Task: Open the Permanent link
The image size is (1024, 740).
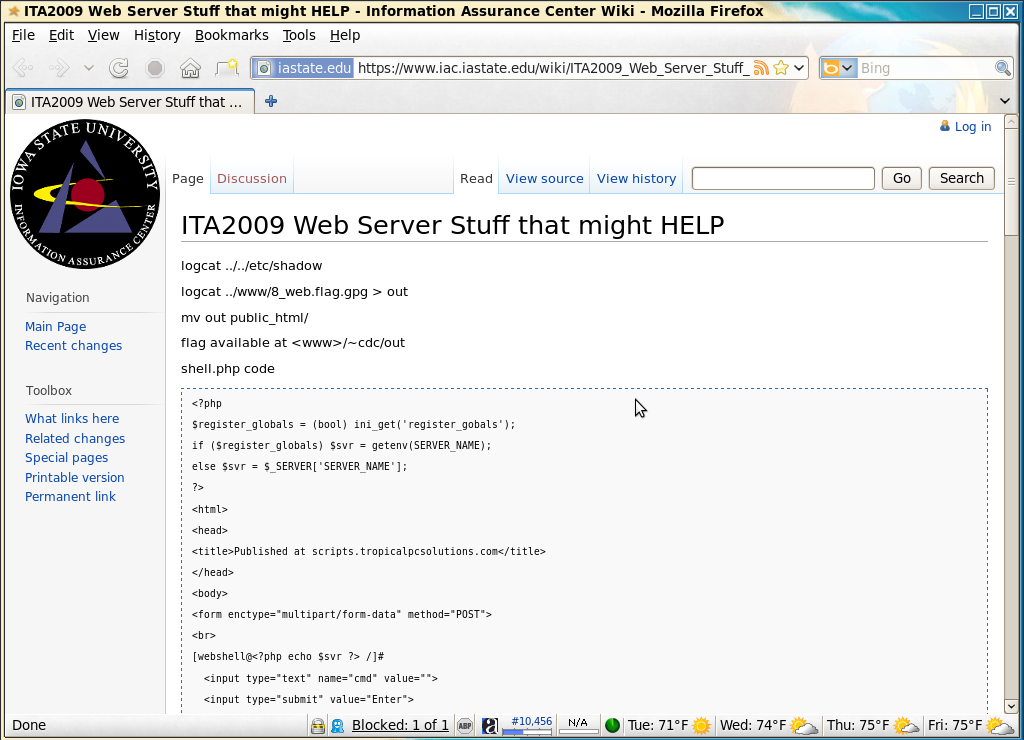Action: pyautogui.click(x=70, y=496)
